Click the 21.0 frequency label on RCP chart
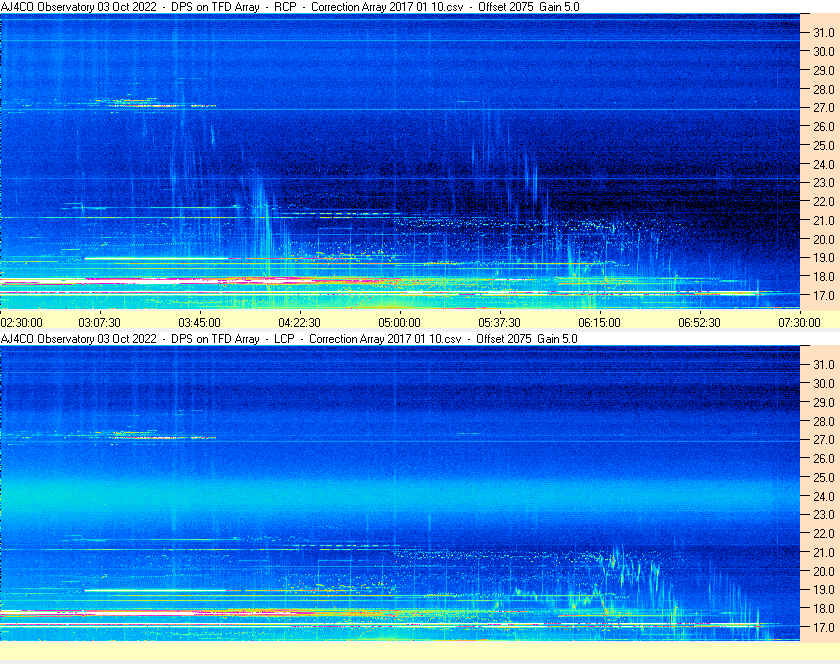The height and width of the screenshot is (664, 840). tap(824, 220)
